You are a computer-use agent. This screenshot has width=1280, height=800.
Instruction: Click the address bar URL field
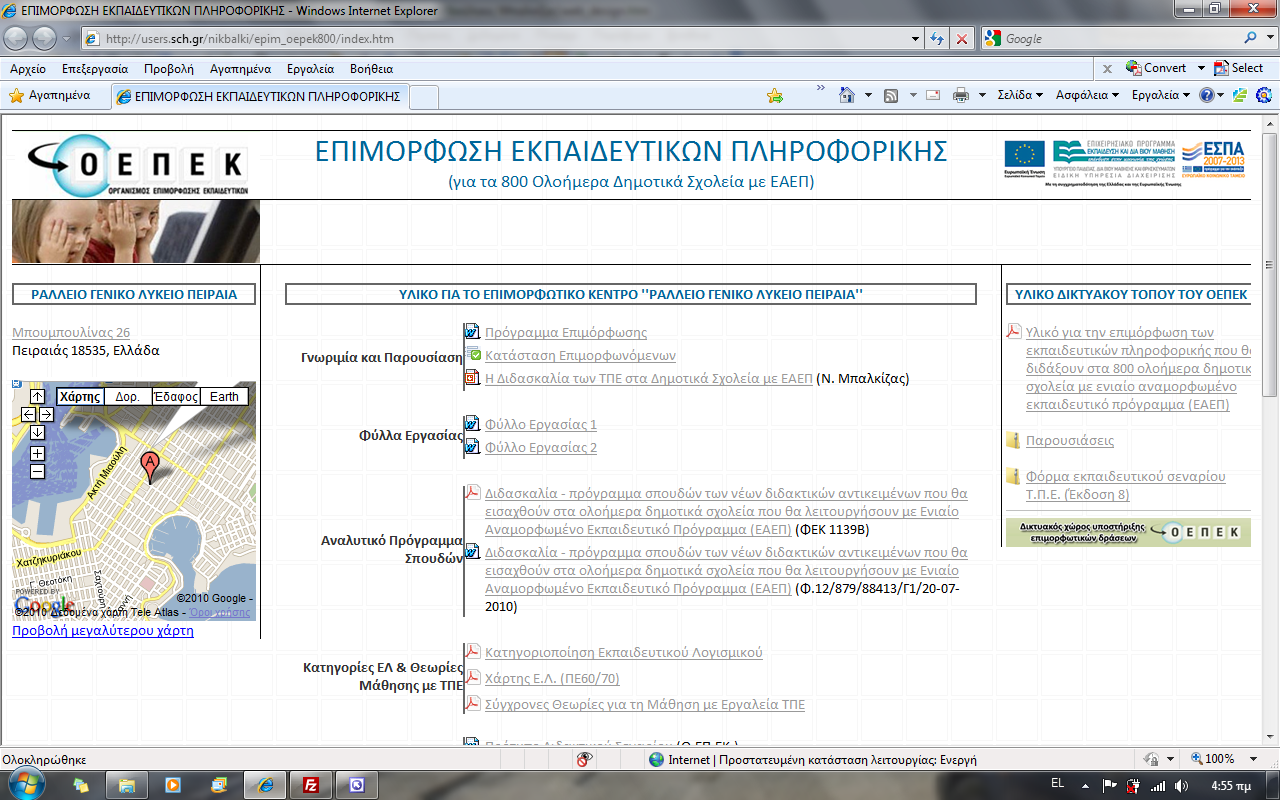click(x=500, y=39)
